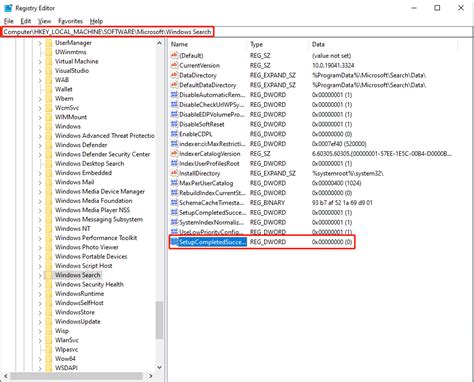Image resolution: width=474 pixels, height=382 pixels.
Task: Click the icon beside MaxPerUserCatalog value
Action: pyautogui.click(x=174, y=183)
